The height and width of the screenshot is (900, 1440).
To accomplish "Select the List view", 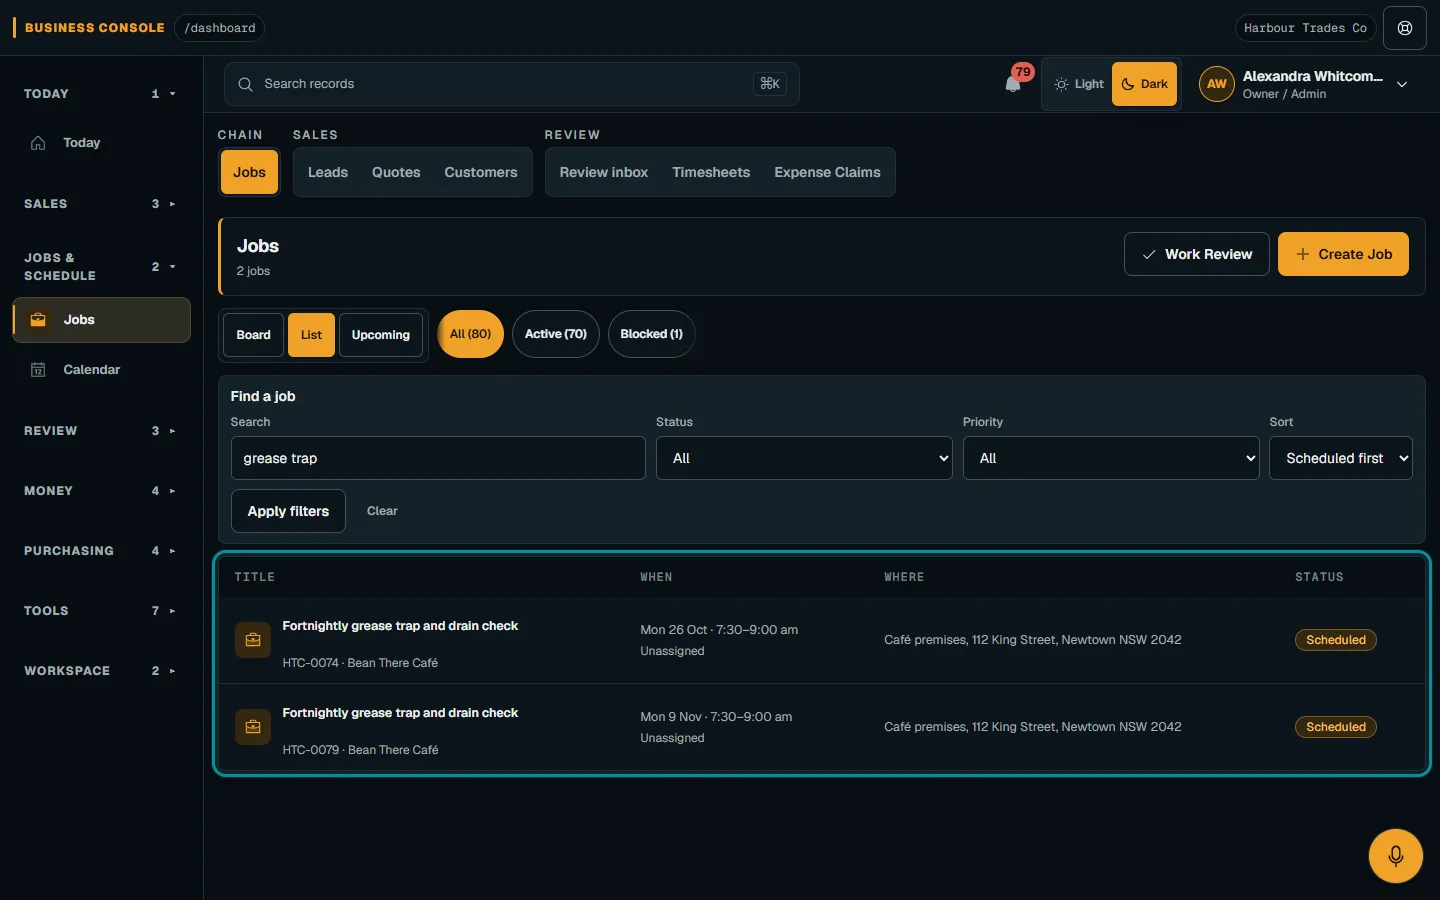I will tap(311, 335).
